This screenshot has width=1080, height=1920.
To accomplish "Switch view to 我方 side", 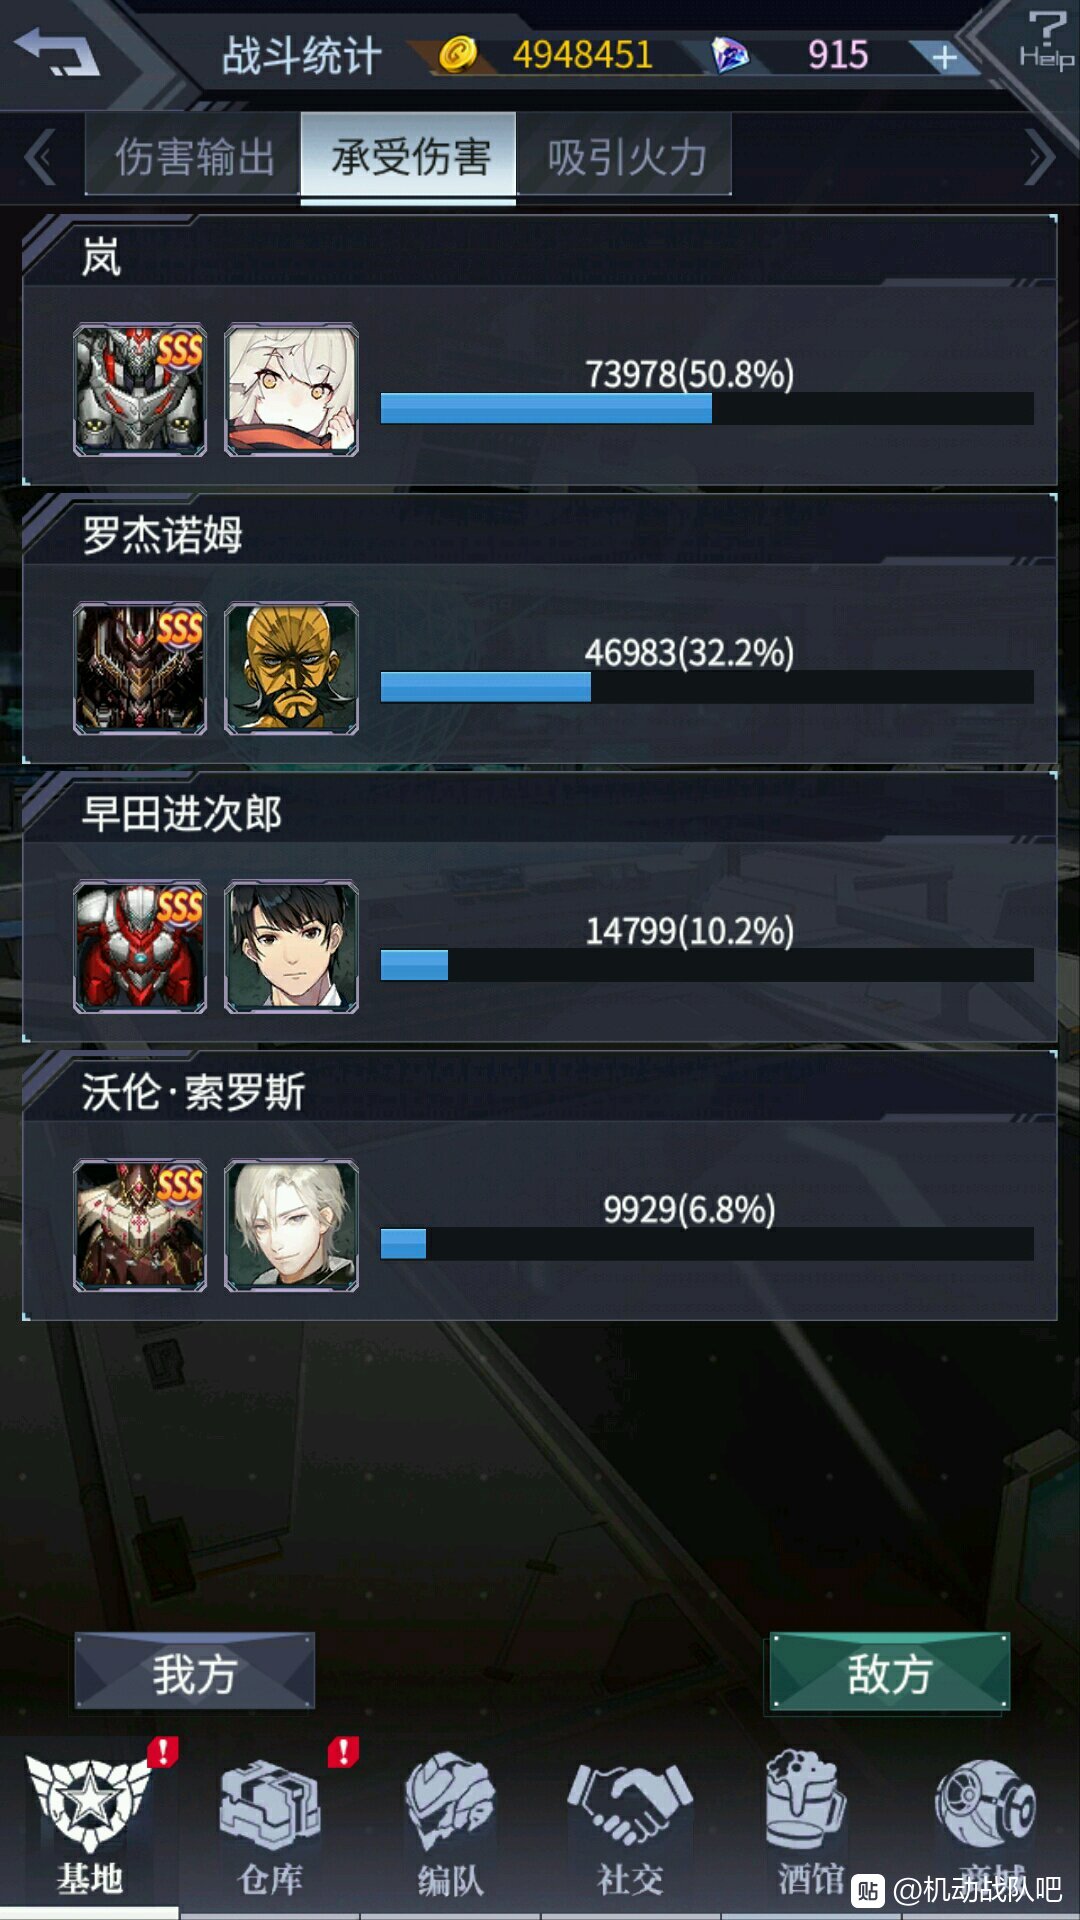I will [195, 1671].
